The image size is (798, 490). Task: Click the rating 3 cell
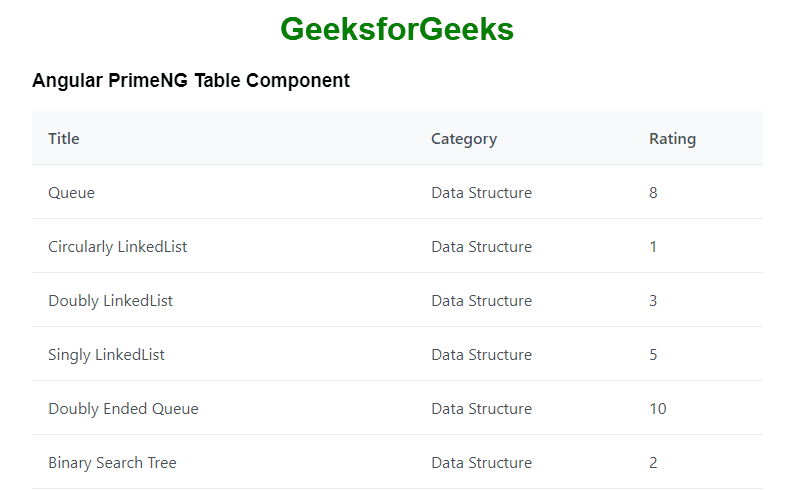coord(653,301)
